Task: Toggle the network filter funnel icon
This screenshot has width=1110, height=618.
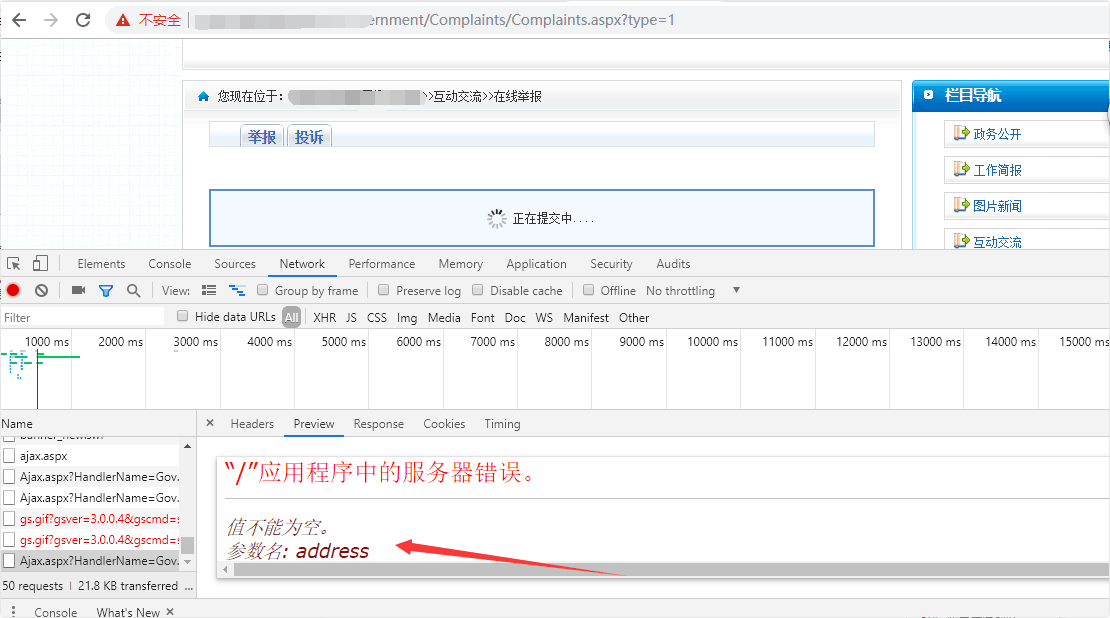Action: (106, 290)
